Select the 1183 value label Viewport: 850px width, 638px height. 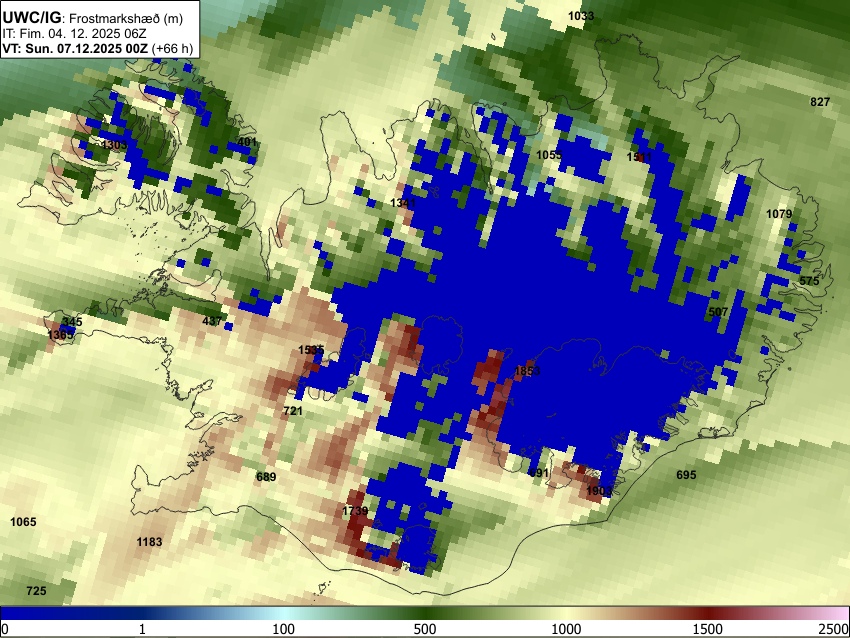pos(149,542)
